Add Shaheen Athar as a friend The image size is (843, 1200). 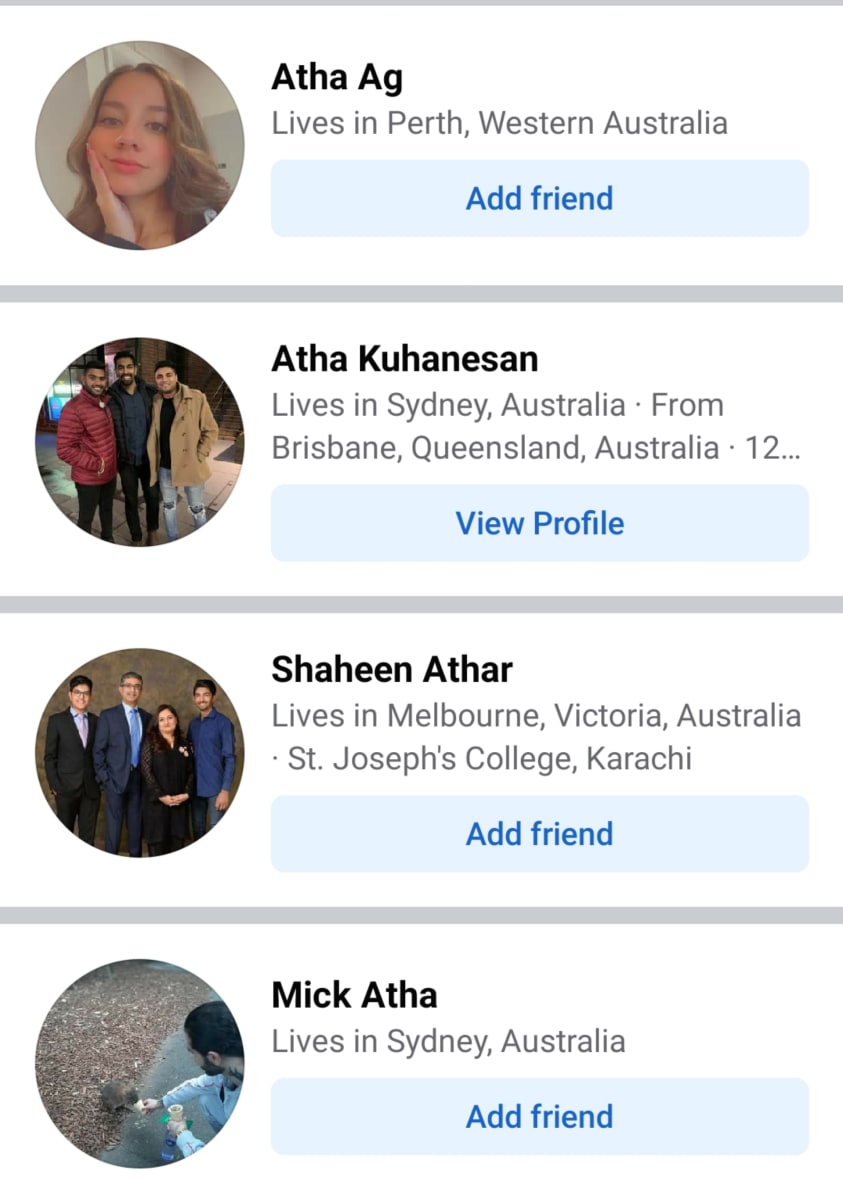tap(540, 834)
